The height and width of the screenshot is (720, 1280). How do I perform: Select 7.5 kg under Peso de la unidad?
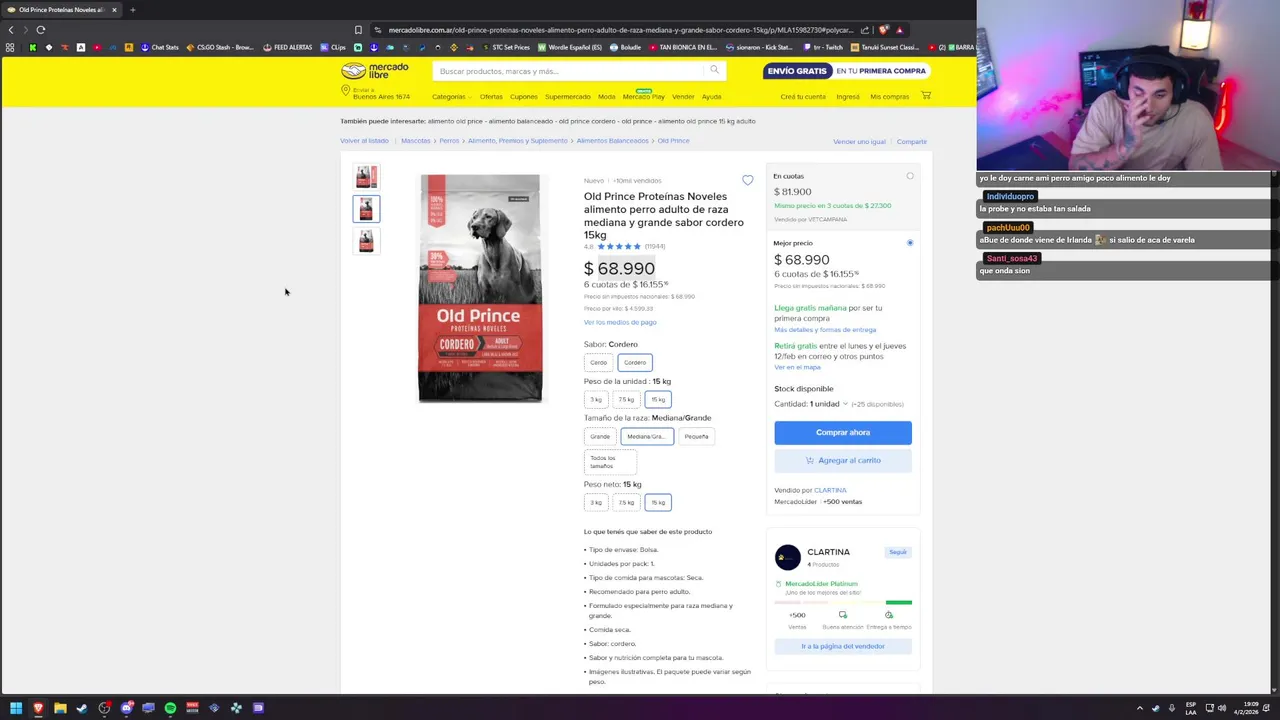pos(626,399)
